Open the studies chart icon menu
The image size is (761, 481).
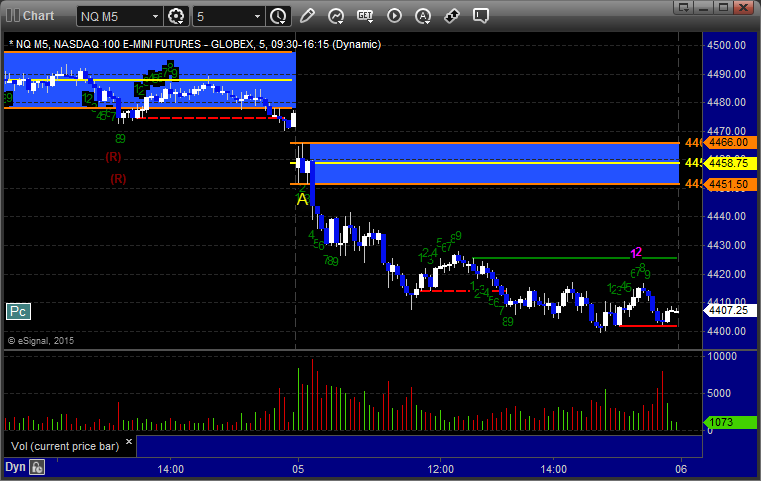pyautogui.click(x=336, y=16)
